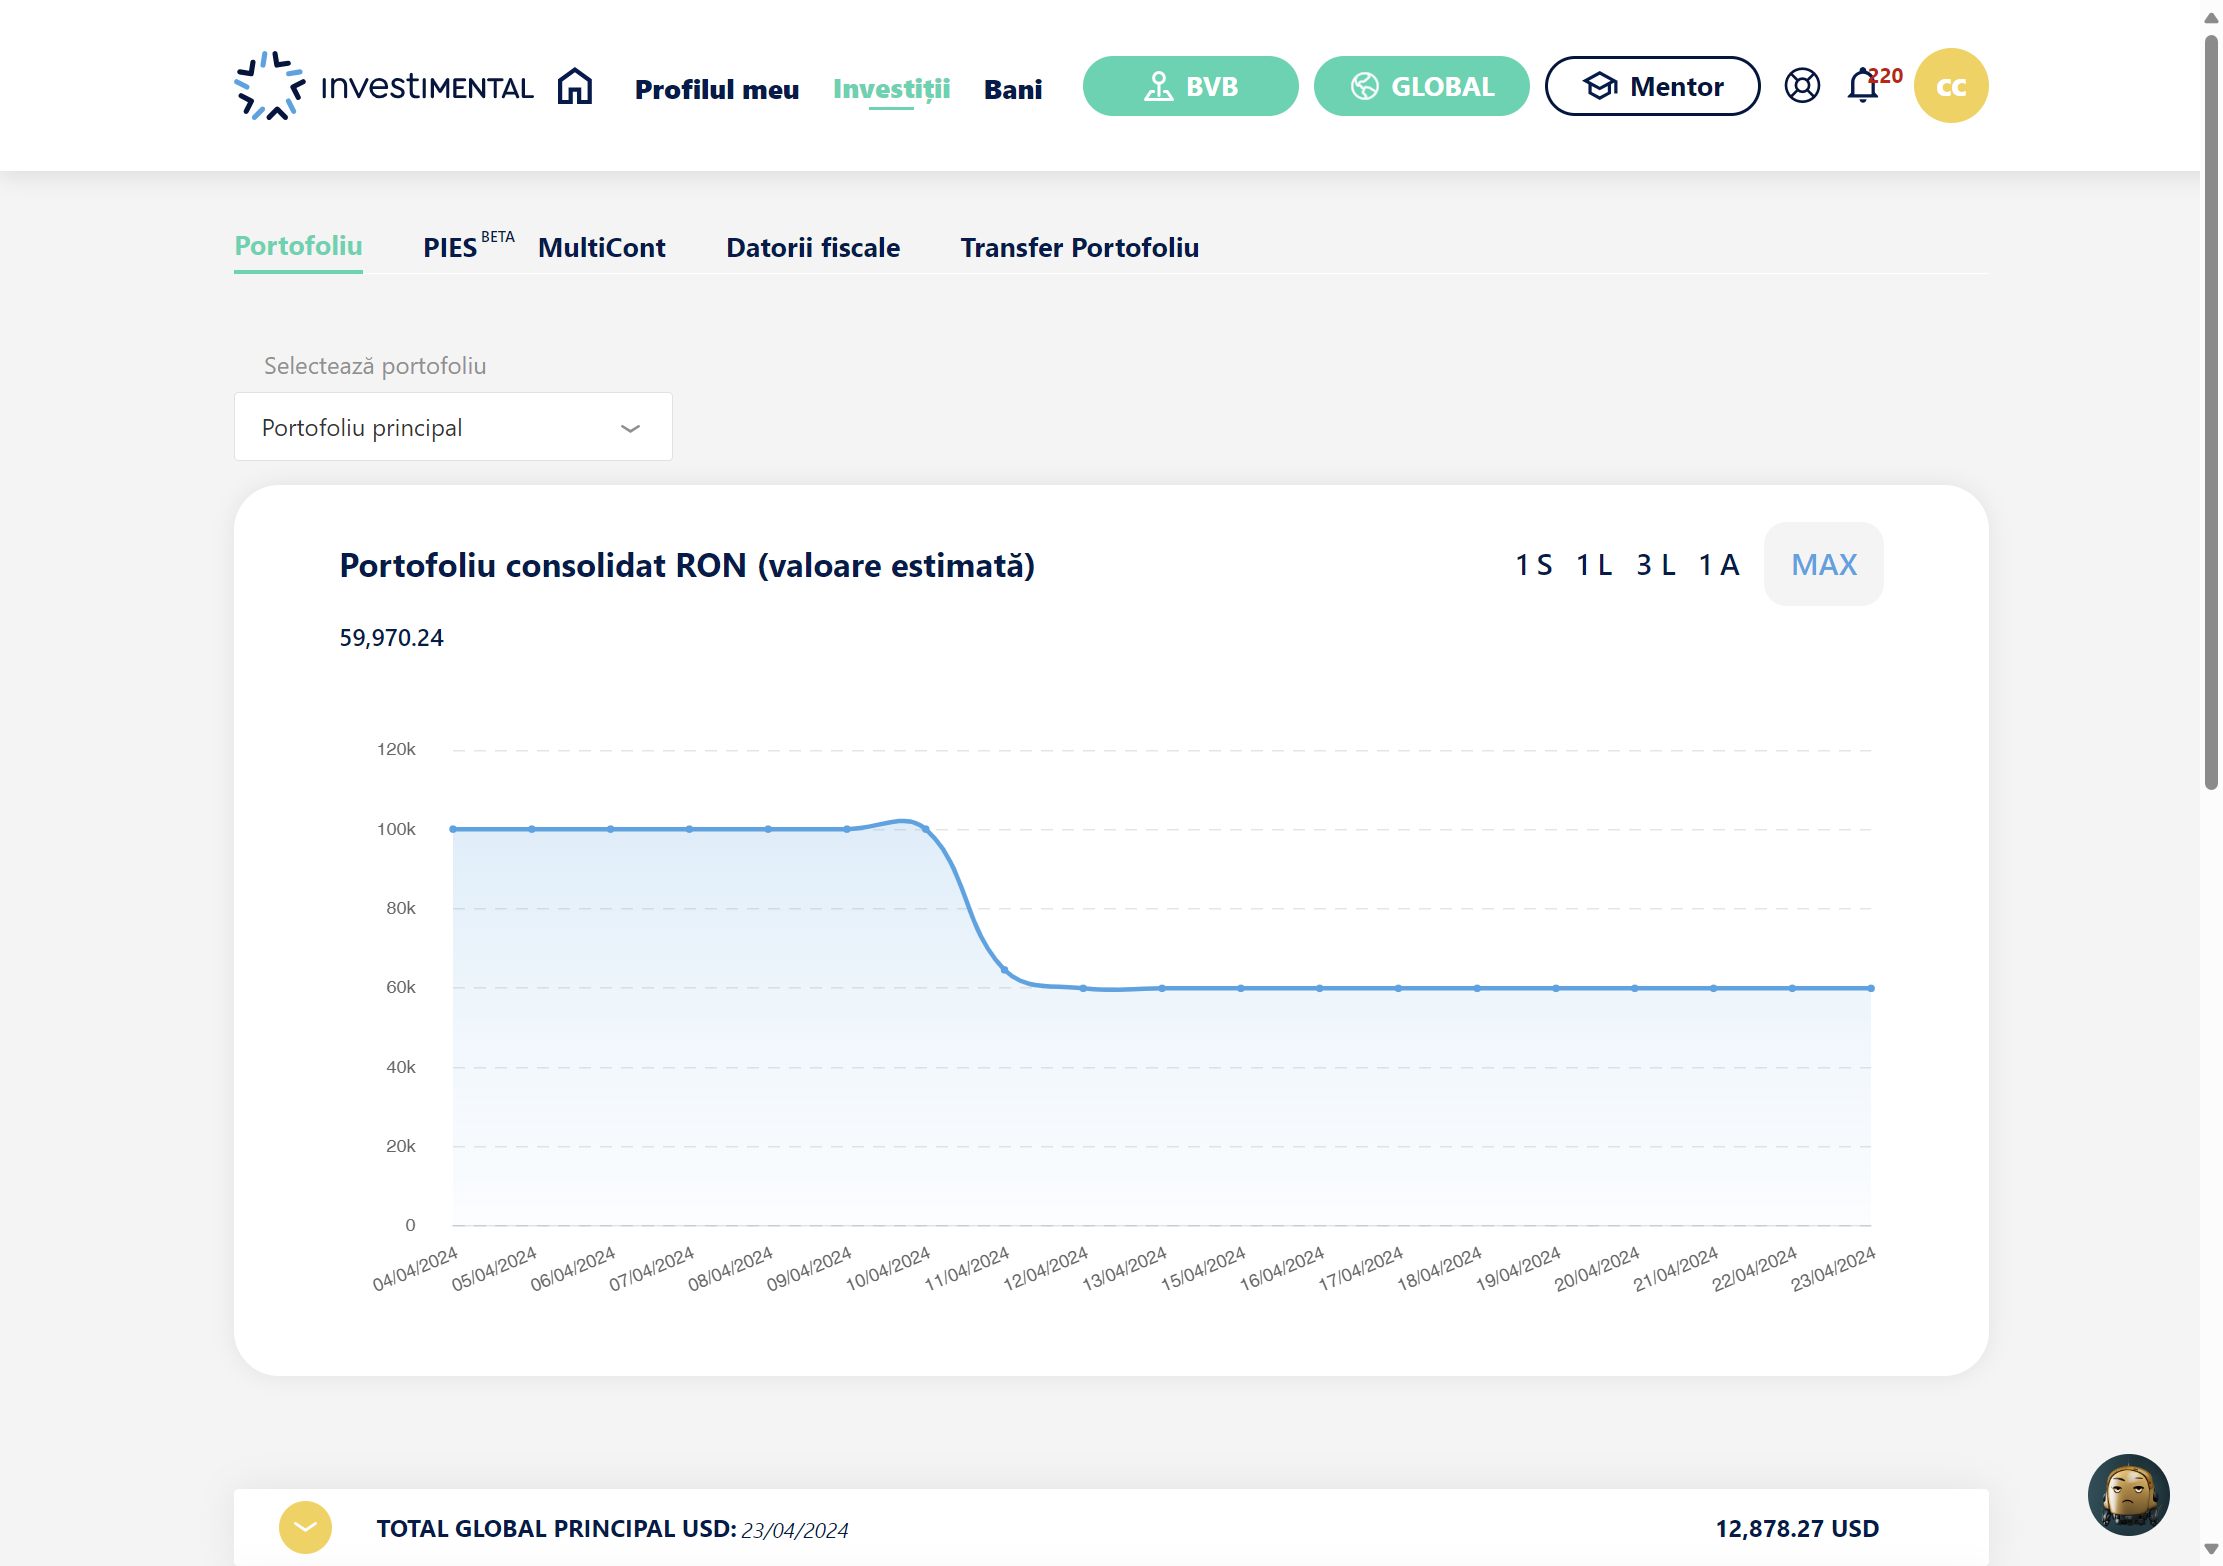Click the Investimental logo
Screen dimensions: 2223x1566
(384, 86)
